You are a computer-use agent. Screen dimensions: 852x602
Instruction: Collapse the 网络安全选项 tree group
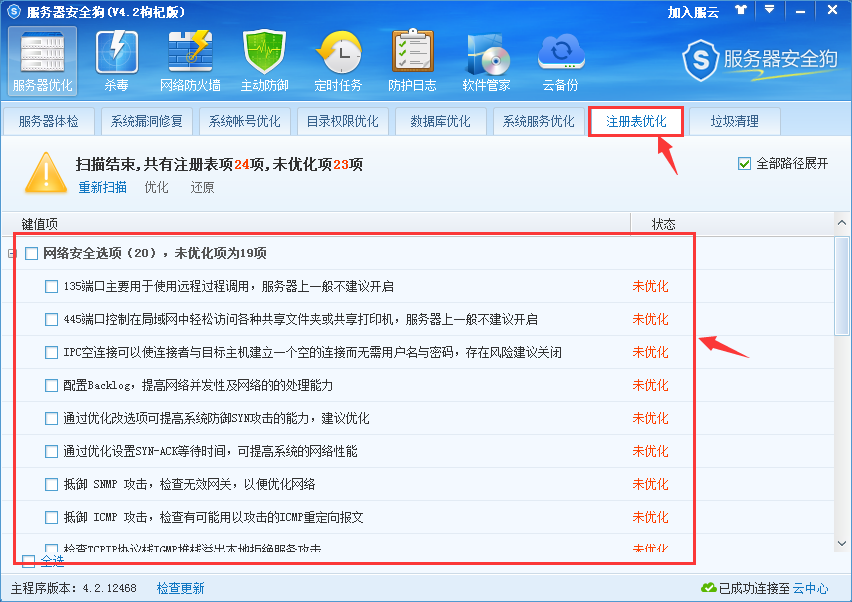tap(11, 254)
